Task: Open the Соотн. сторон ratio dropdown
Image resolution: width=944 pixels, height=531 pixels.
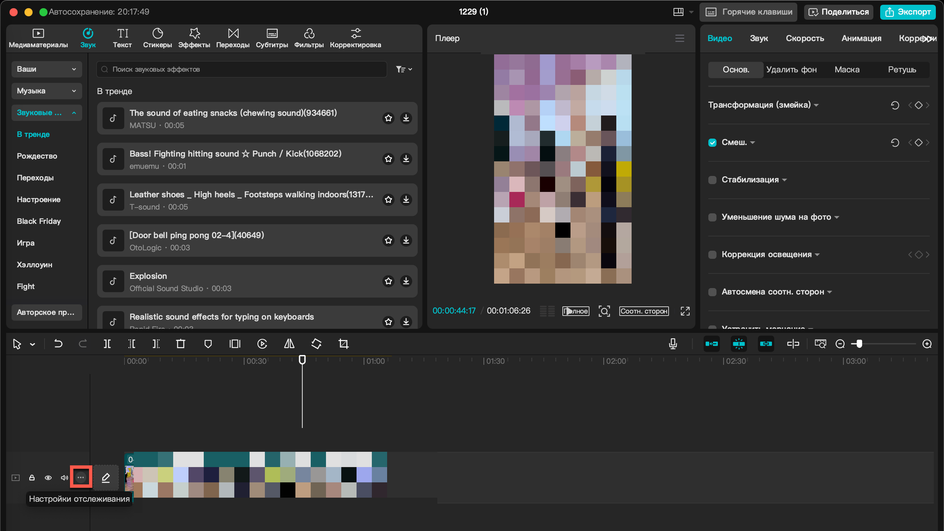Action: tap(644, 311)
